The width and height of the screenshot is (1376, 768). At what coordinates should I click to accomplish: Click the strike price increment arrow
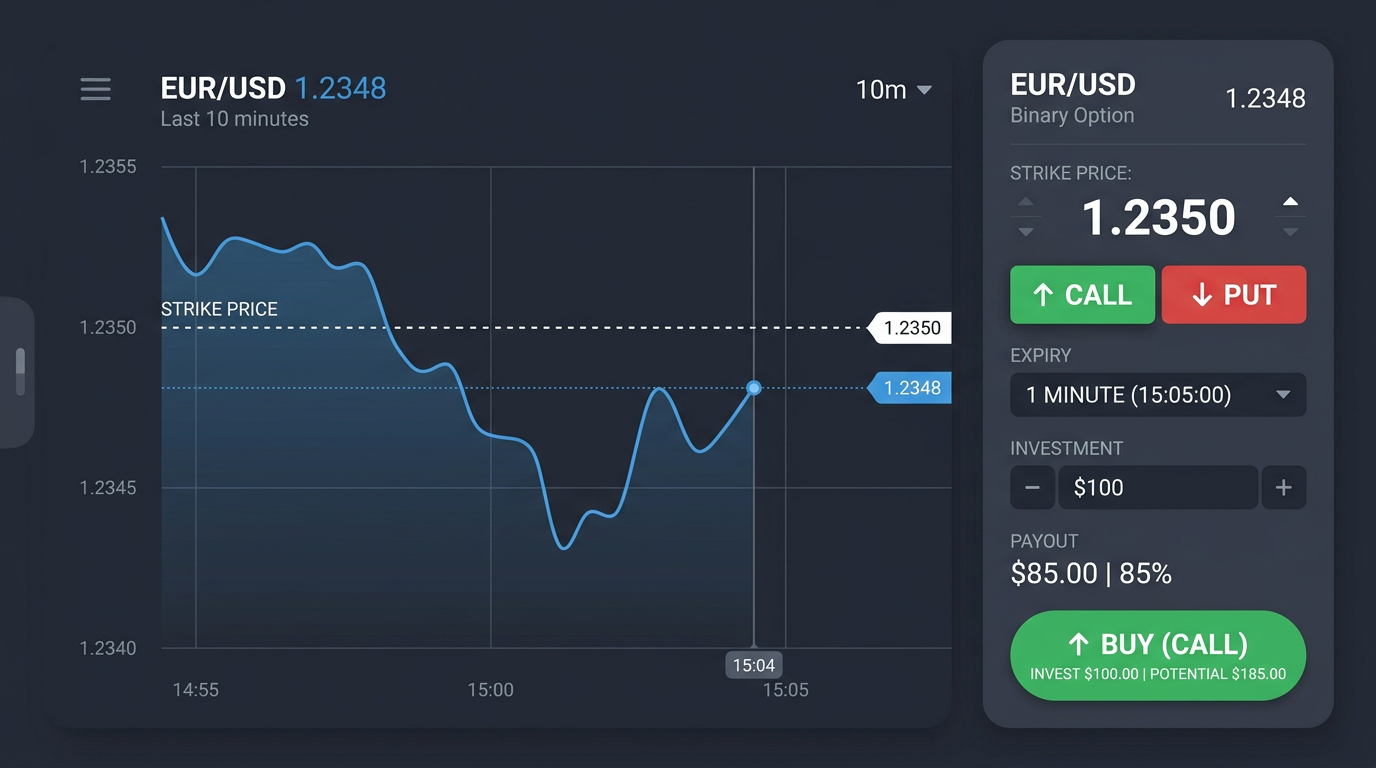coord(1290,202)
